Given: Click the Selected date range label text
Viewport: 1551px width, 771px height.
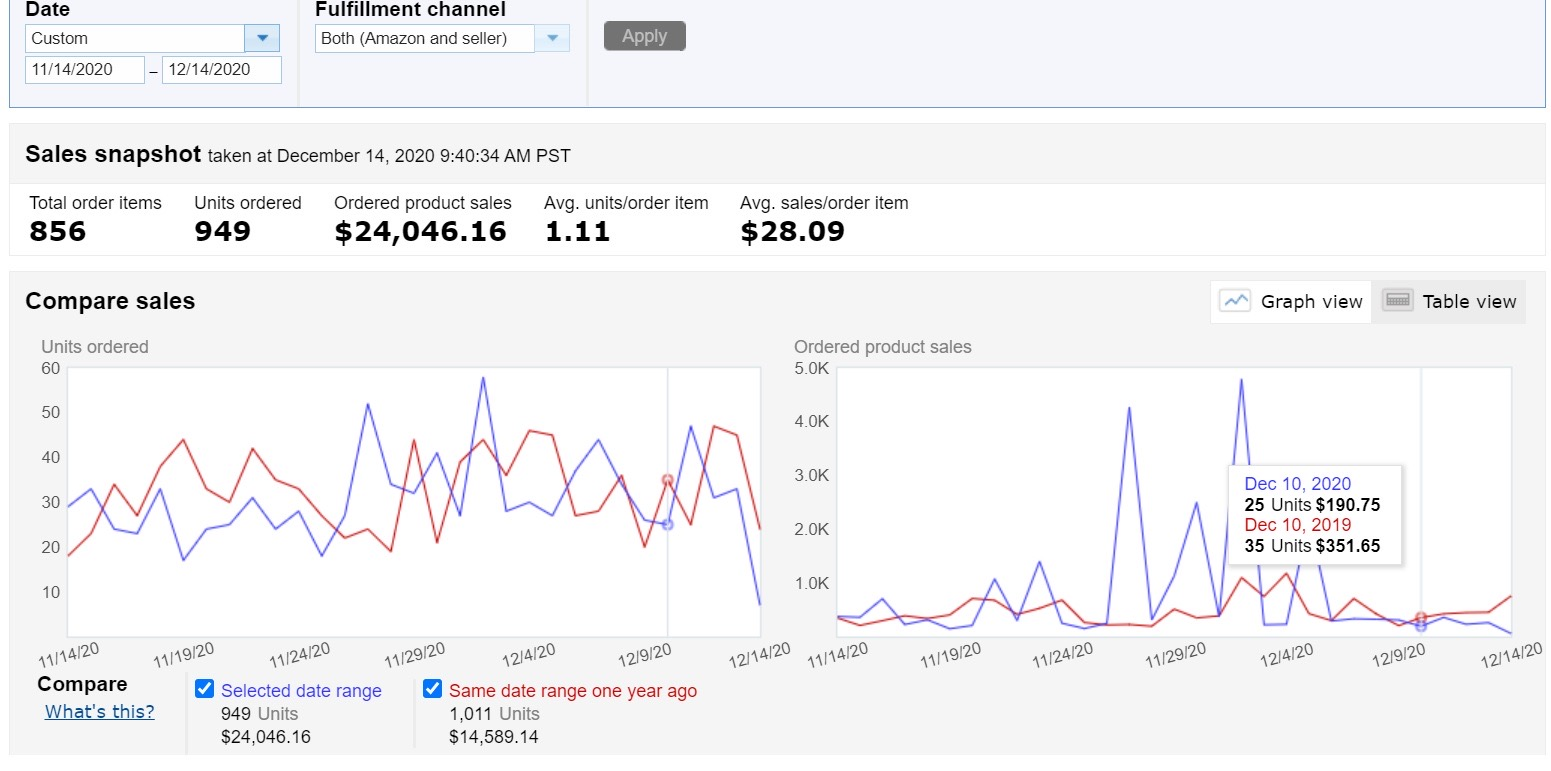Looking at the screenshot, I should tap(301, 691).
